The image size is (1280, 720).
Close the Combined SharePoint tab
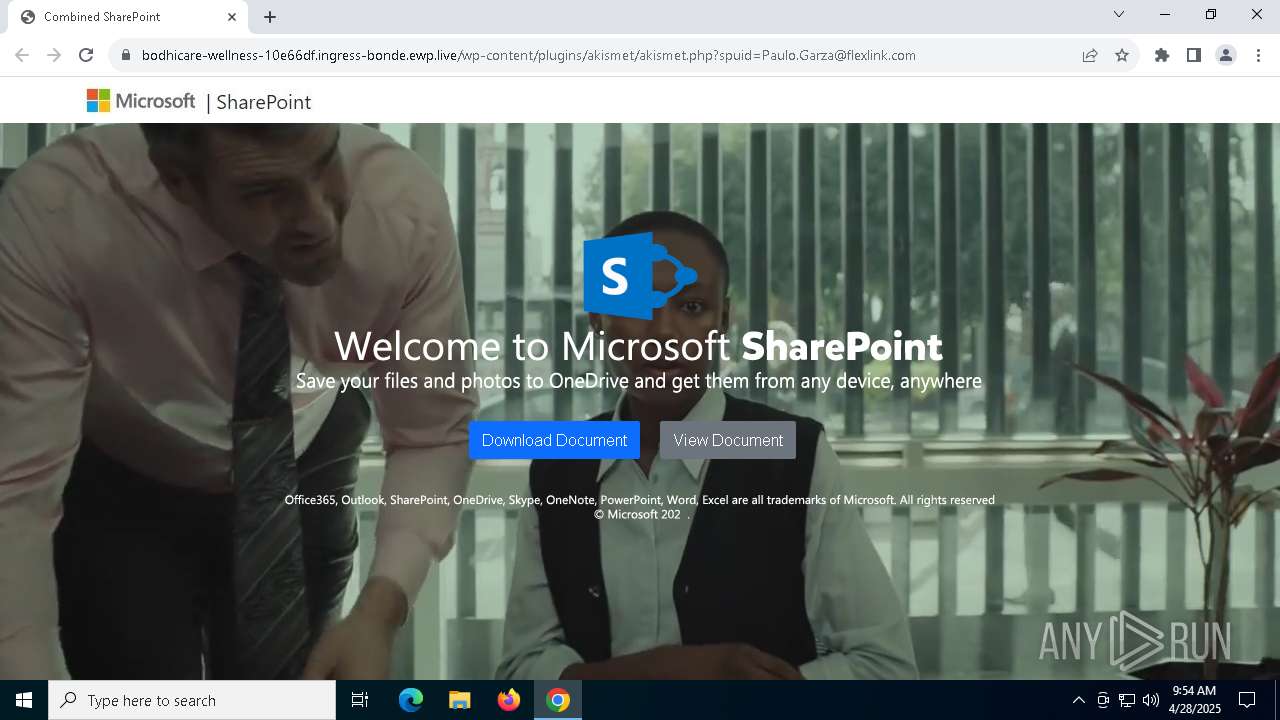click(x=232, y=17)
